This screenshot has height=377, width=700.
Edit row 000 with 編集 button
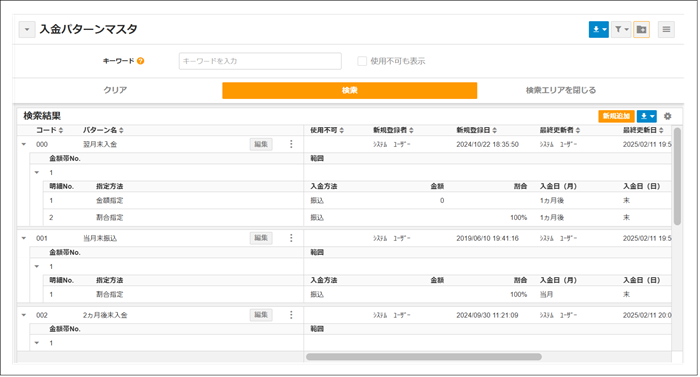pyautogui.click(x=261, y=144)
